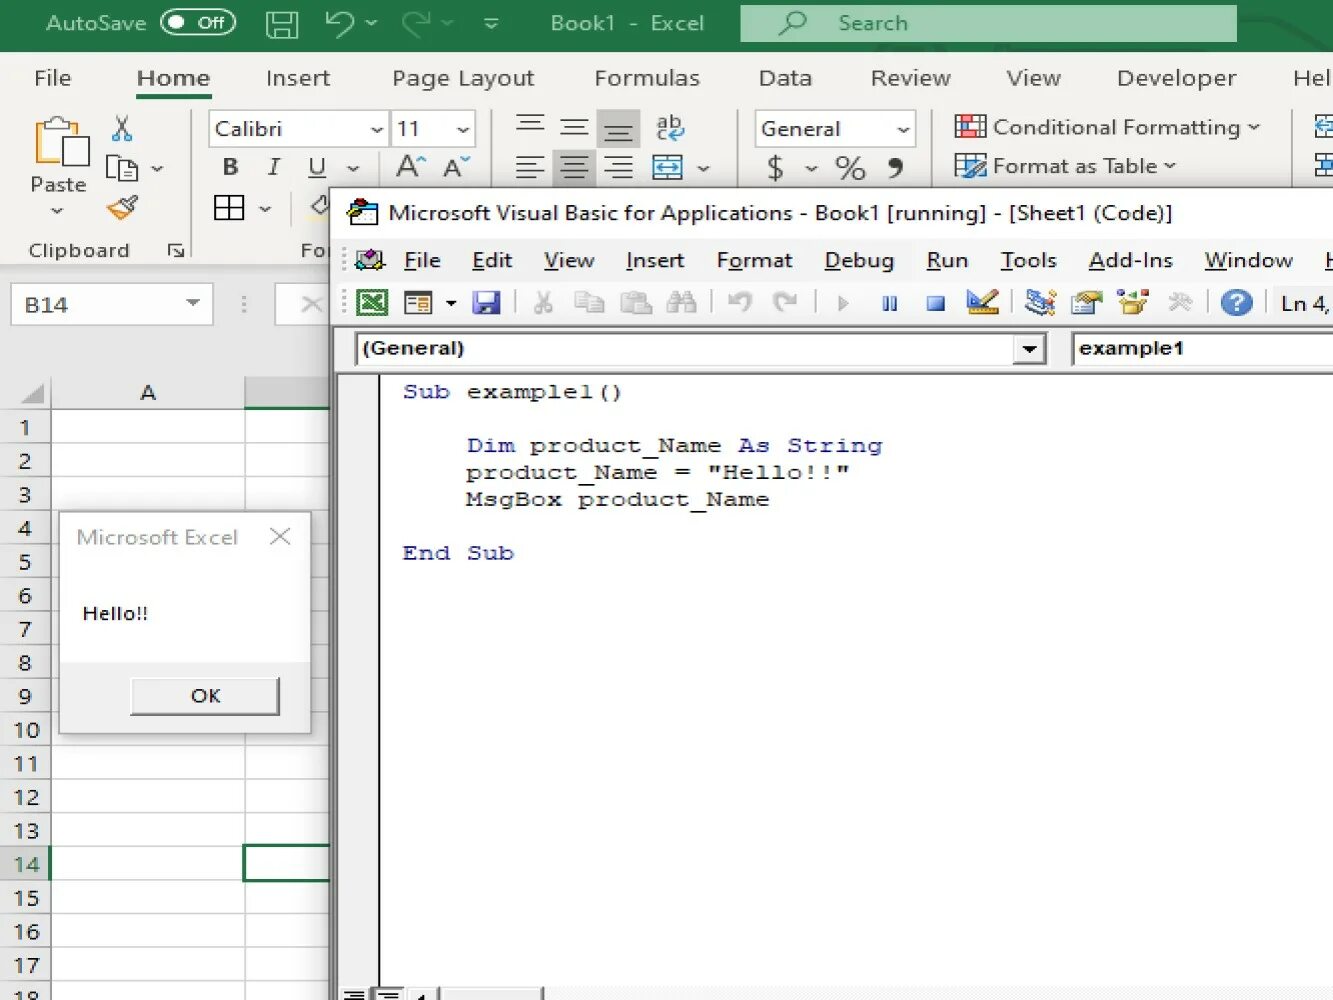The width and height of the screenshot is (1333, 1000).
Task: Open the font size 11 dropdown
Action: pos(463,129)
